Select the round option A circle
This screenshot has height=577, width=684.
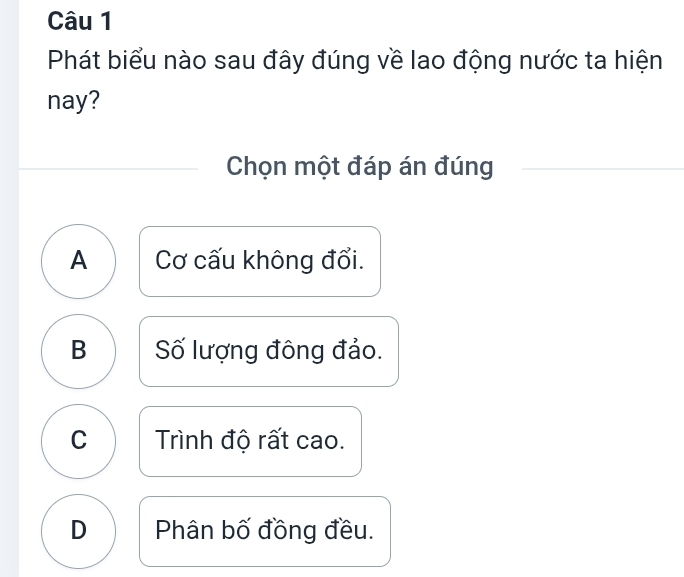79,261
